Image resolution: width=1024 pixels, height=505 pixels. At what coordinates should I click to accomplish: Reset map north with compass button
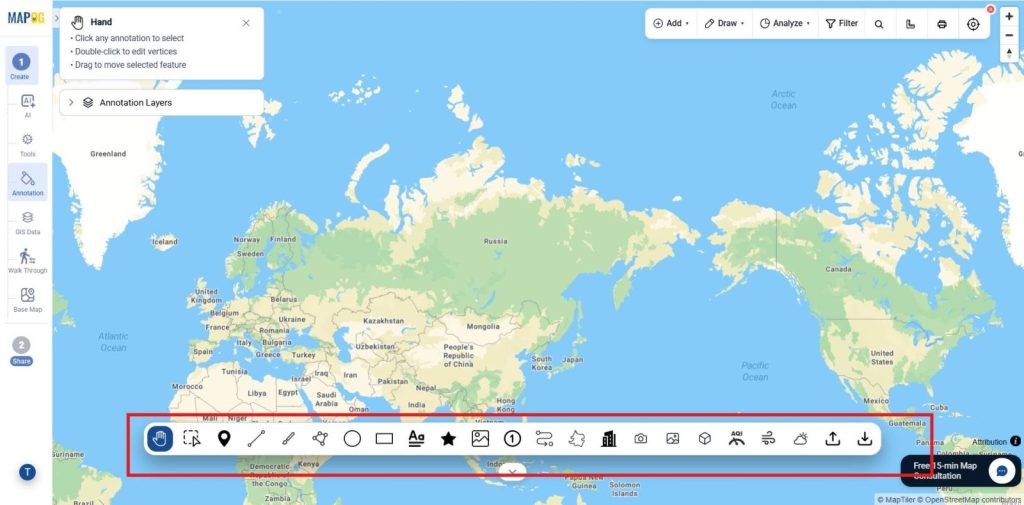coord(1009,53)
